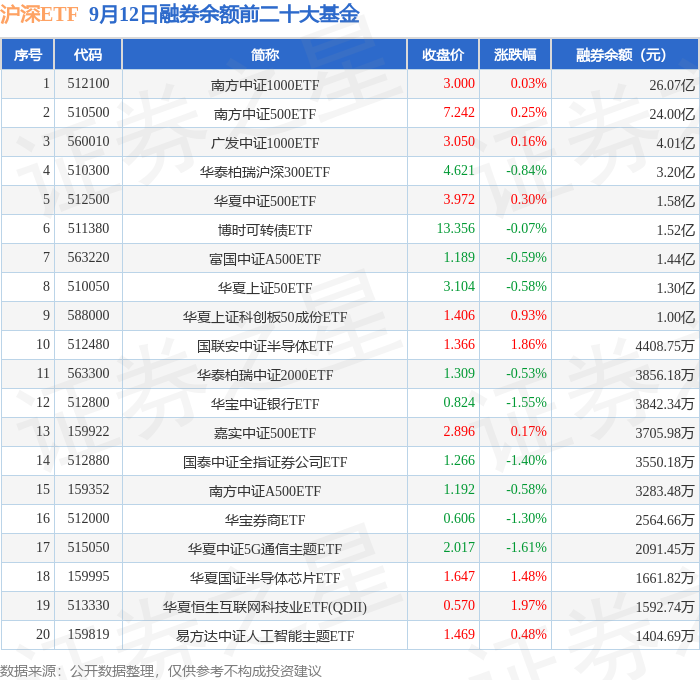Click the 代码 column header

(x=88, y=54)
